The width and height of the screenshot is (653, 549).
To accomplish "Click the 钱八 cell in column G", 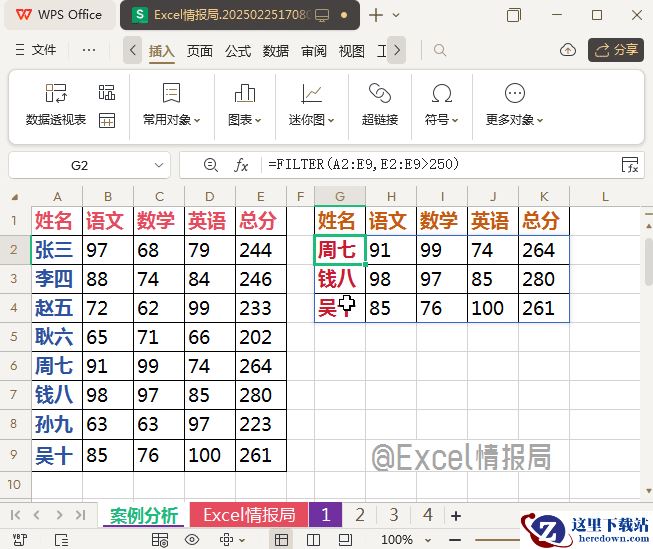I will point(340,279).
